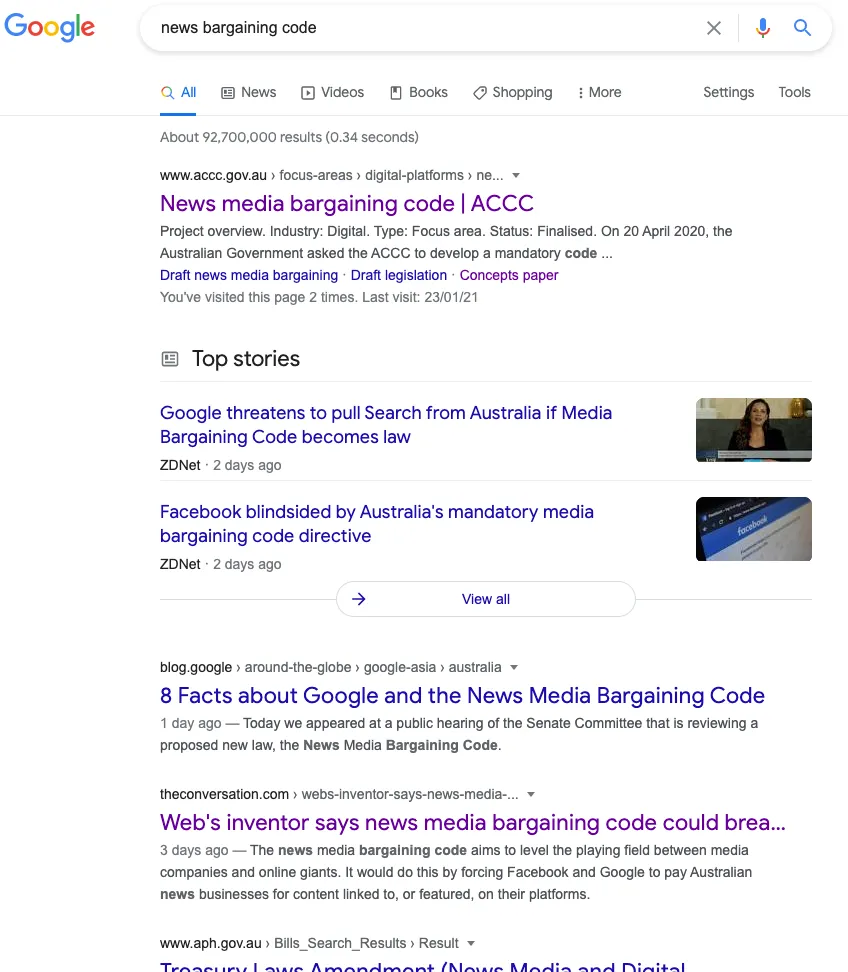Open search Settings
This screenshot has height=972, width=848.
[728, 92]
